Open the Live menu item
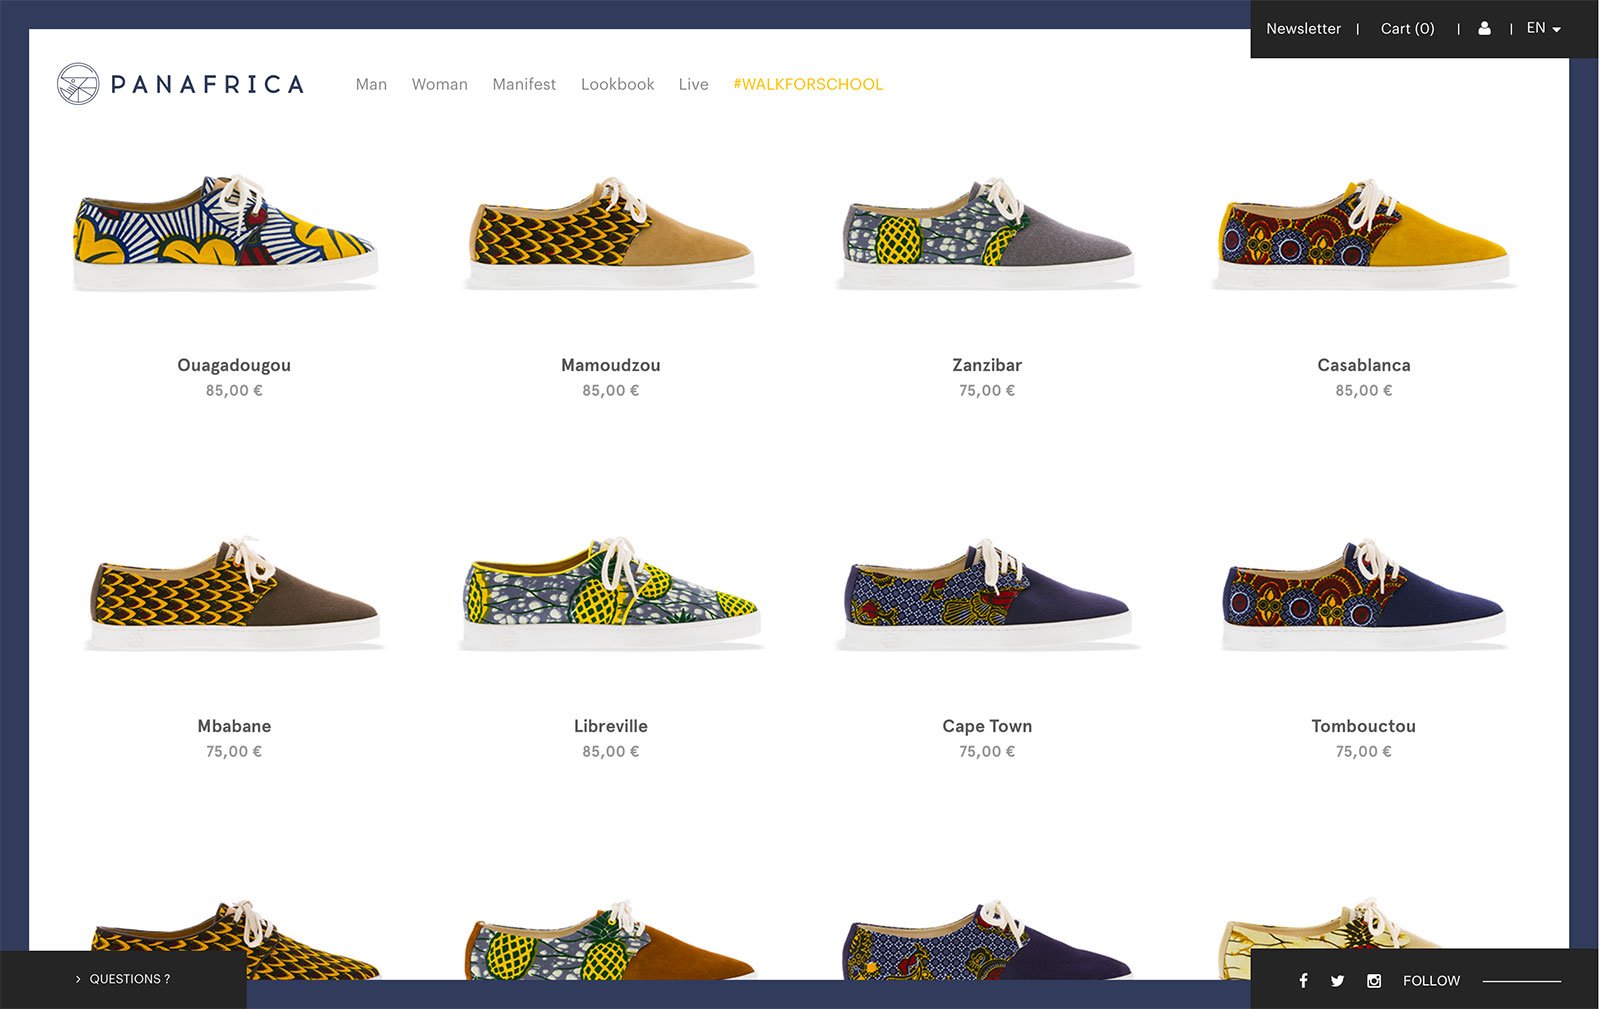This screenshot has width=1600, height=1009. point(693,84)
